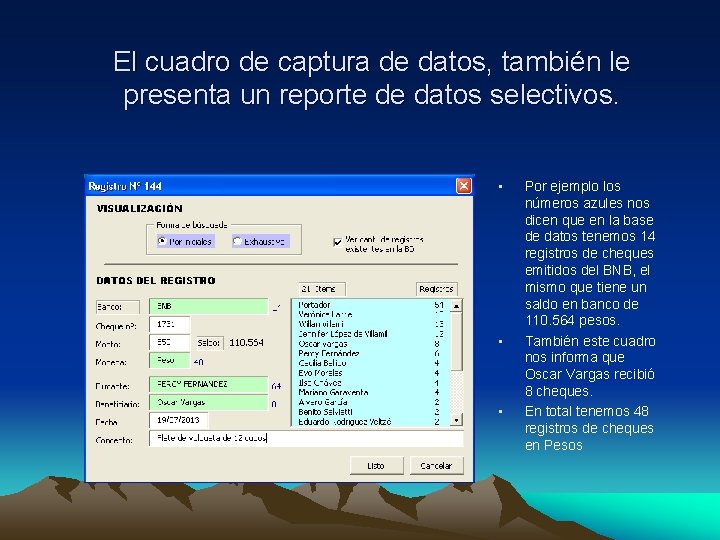Click the list scrollbar thumb

point(456,342)
